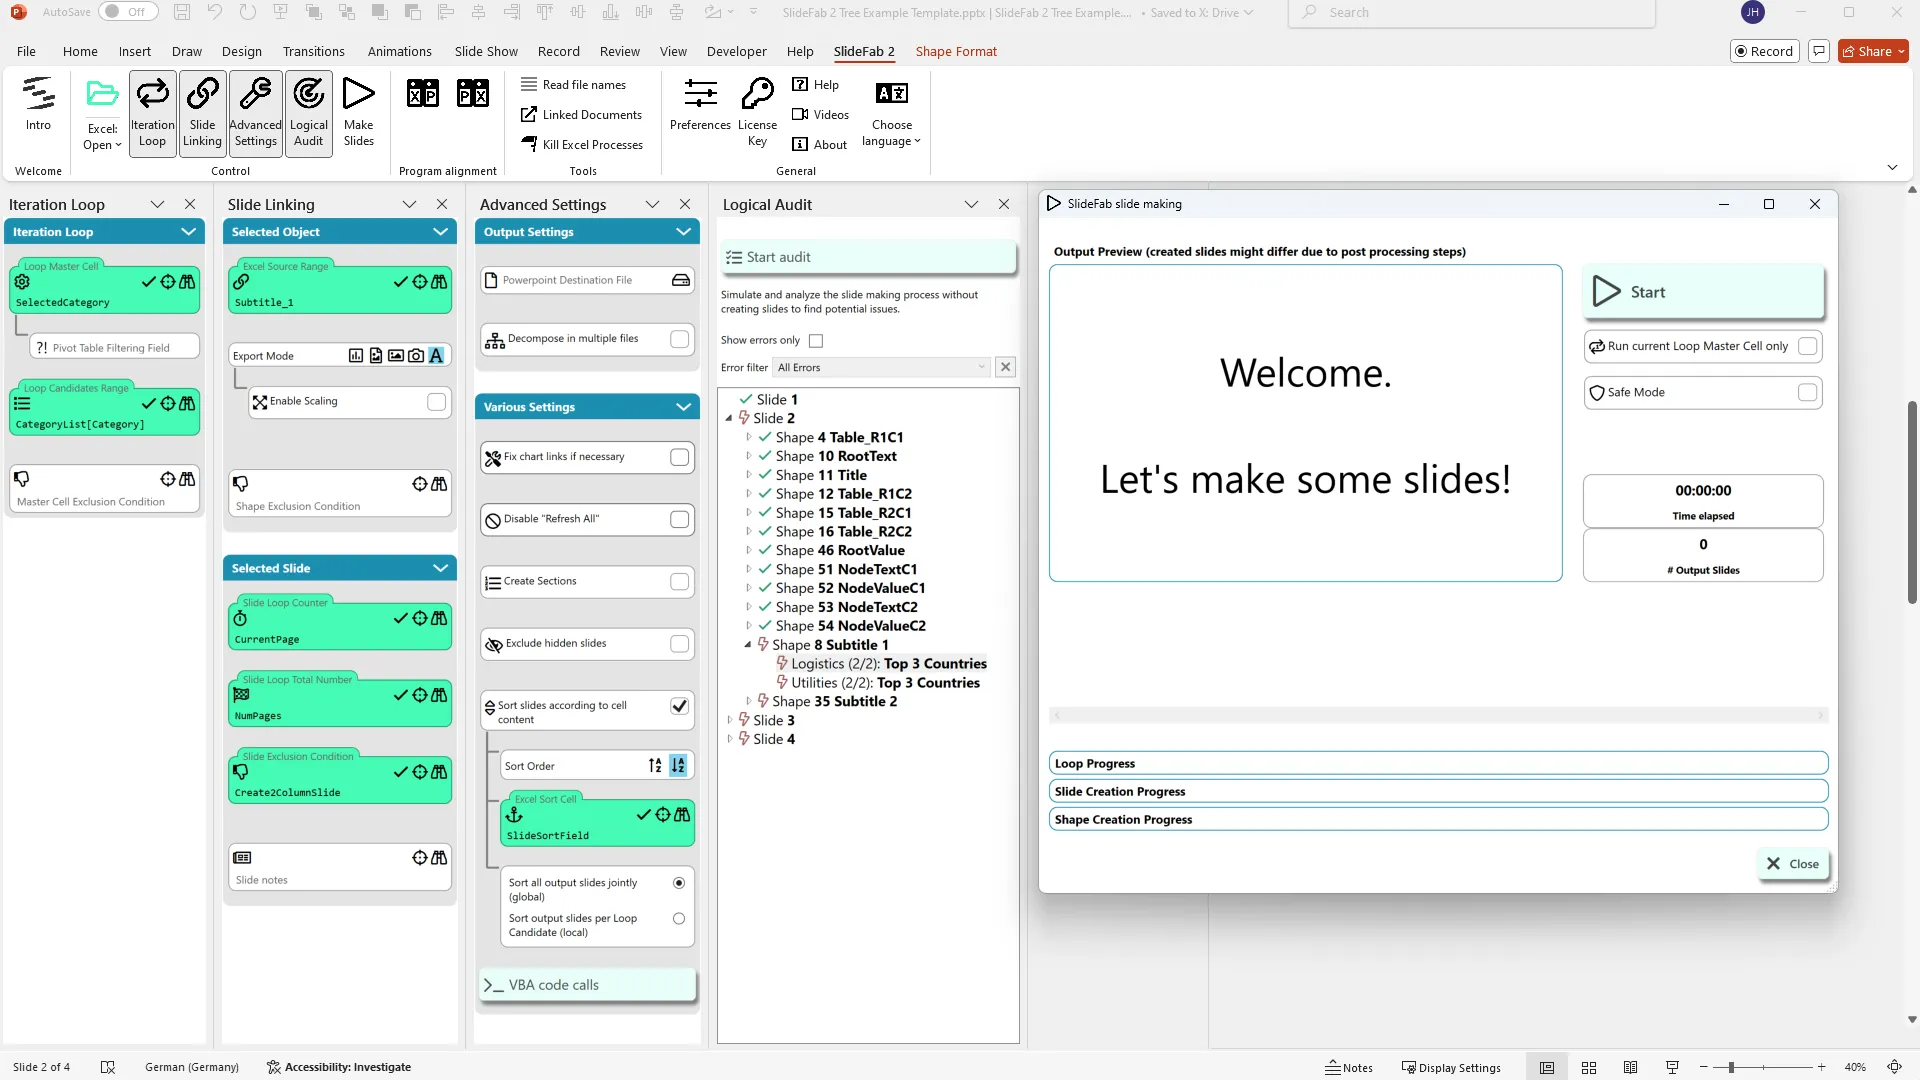Viewport: 1920px width, 1080px height.
Task: Check Show errors only
Action: [816, 341]
